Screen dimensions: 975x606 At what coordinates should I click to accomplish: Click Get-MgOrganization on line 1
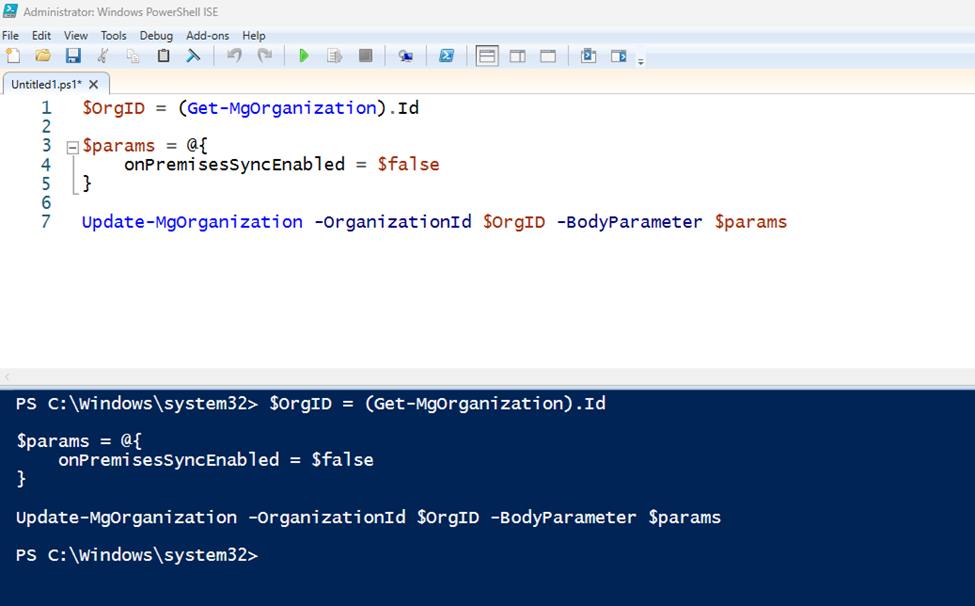[x=282, y=108]
